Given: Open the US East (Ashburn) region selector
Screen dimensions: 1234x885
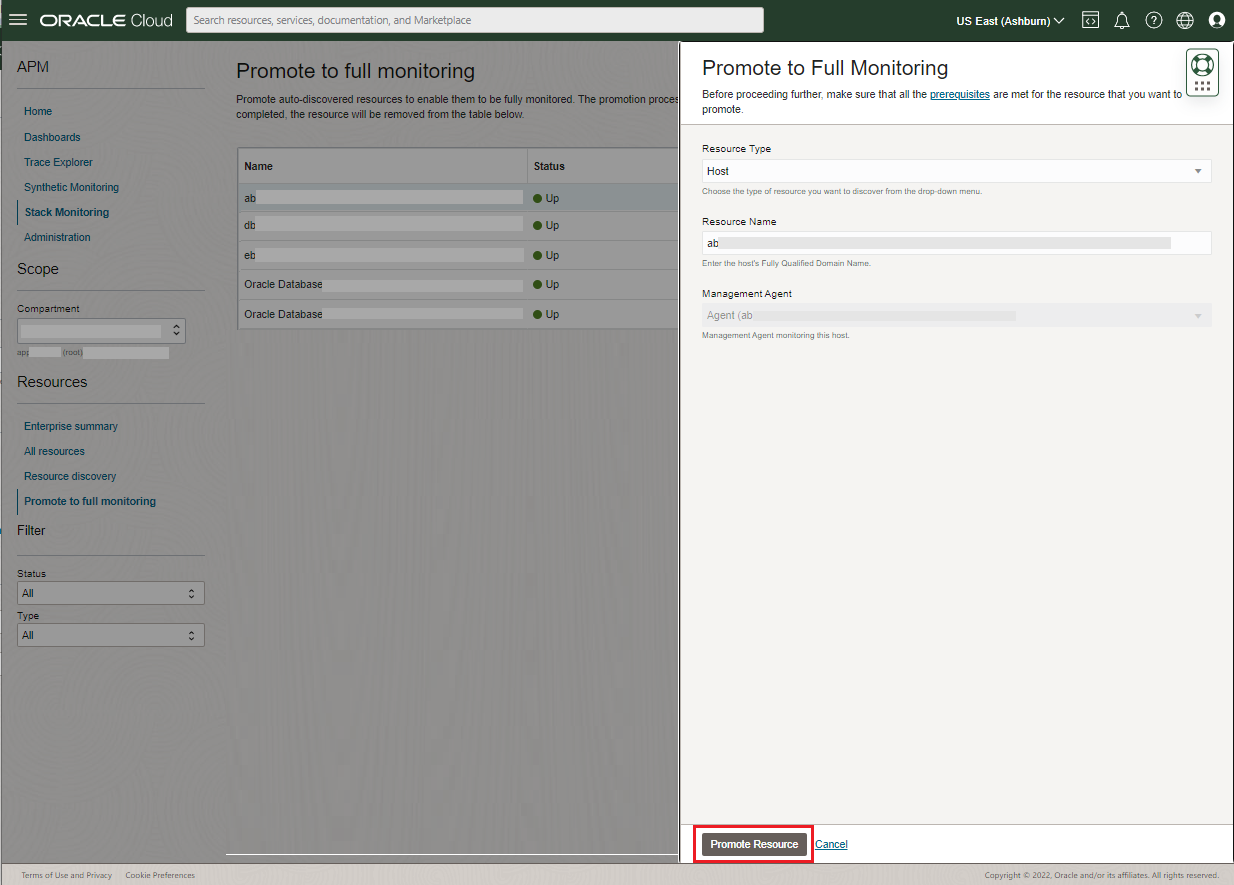Looking at the screenshot, I should (1010, 21).
